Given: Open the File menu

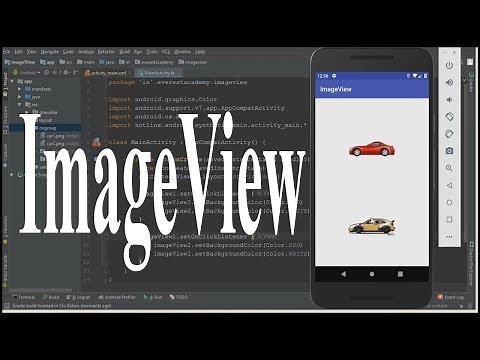Looking at the screenshot, I should coord(7,52).
